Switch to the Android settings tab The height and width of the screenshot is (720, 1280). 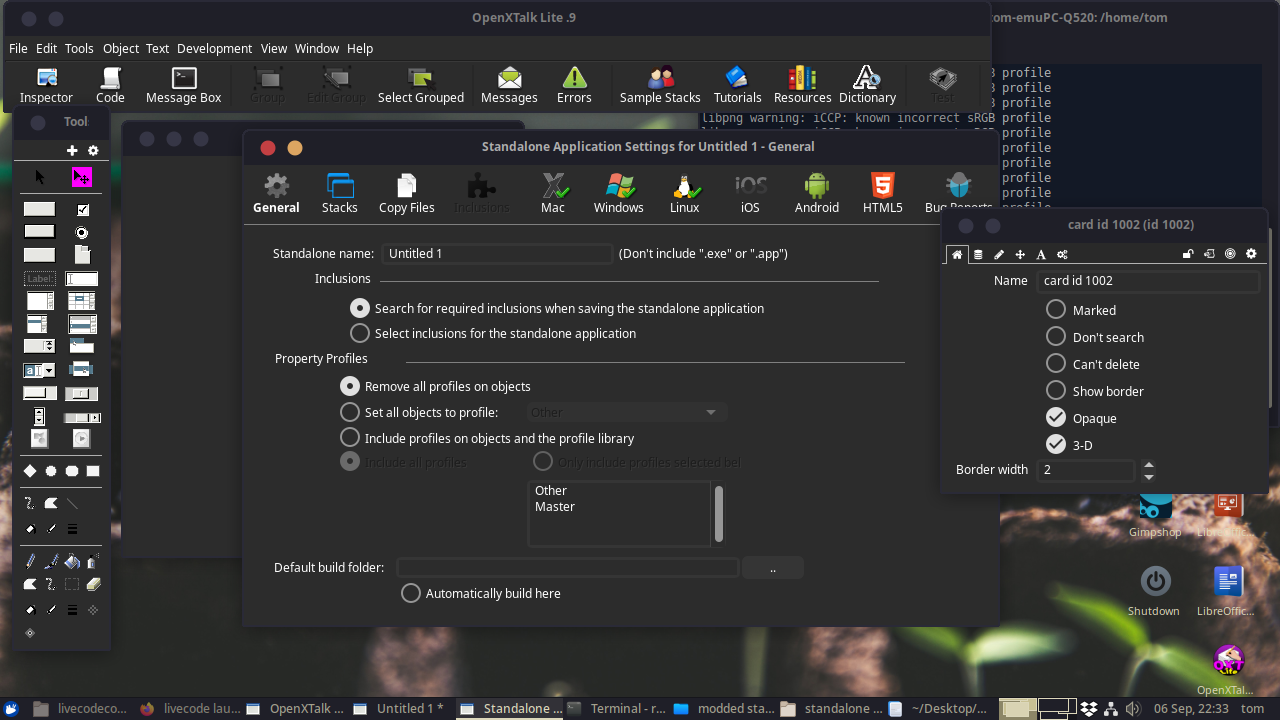click(817, 193)
